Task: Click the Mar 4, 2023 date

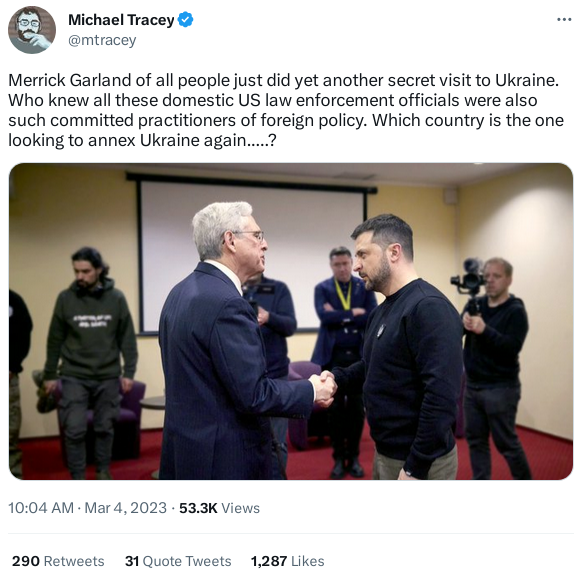Action: (x=125, y=508)
